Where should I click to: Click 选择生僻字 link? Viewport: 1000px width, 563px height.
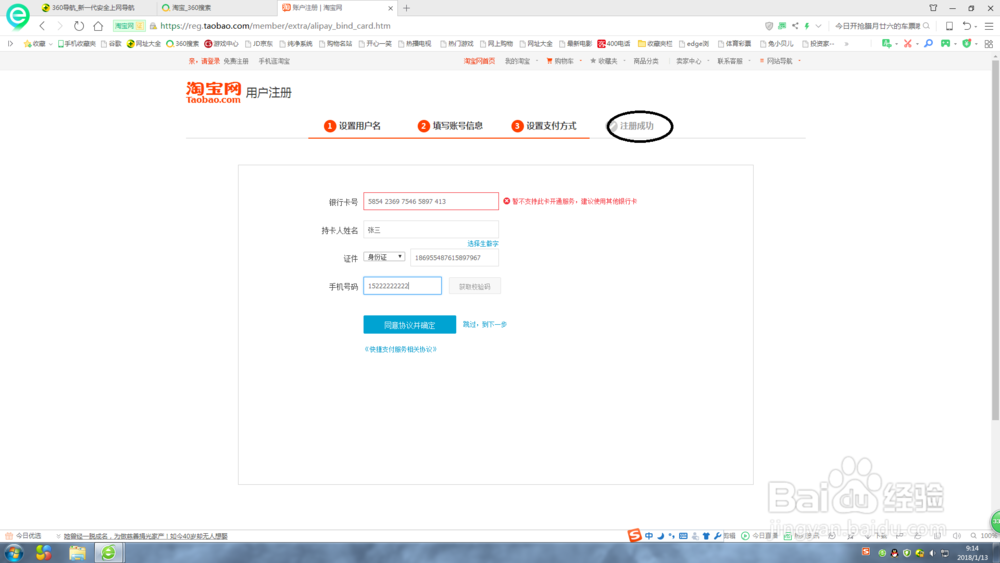tap(483, 244)
